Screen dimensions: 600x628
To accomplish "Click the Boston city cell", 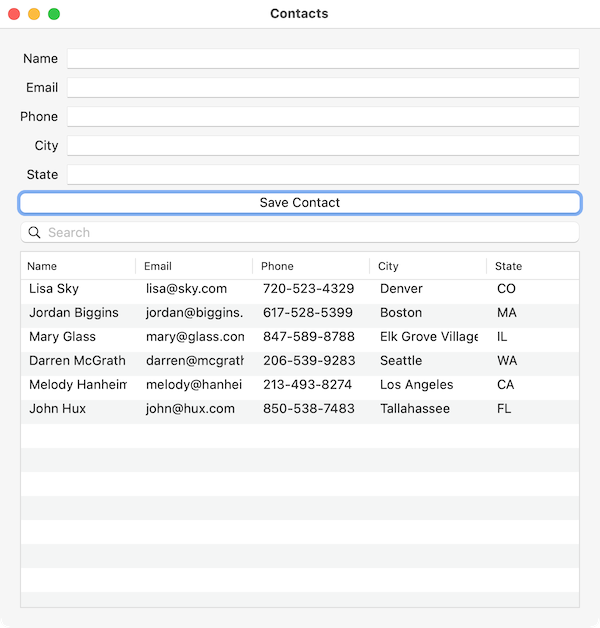I will pyautogui.click(x=401, y=313).
